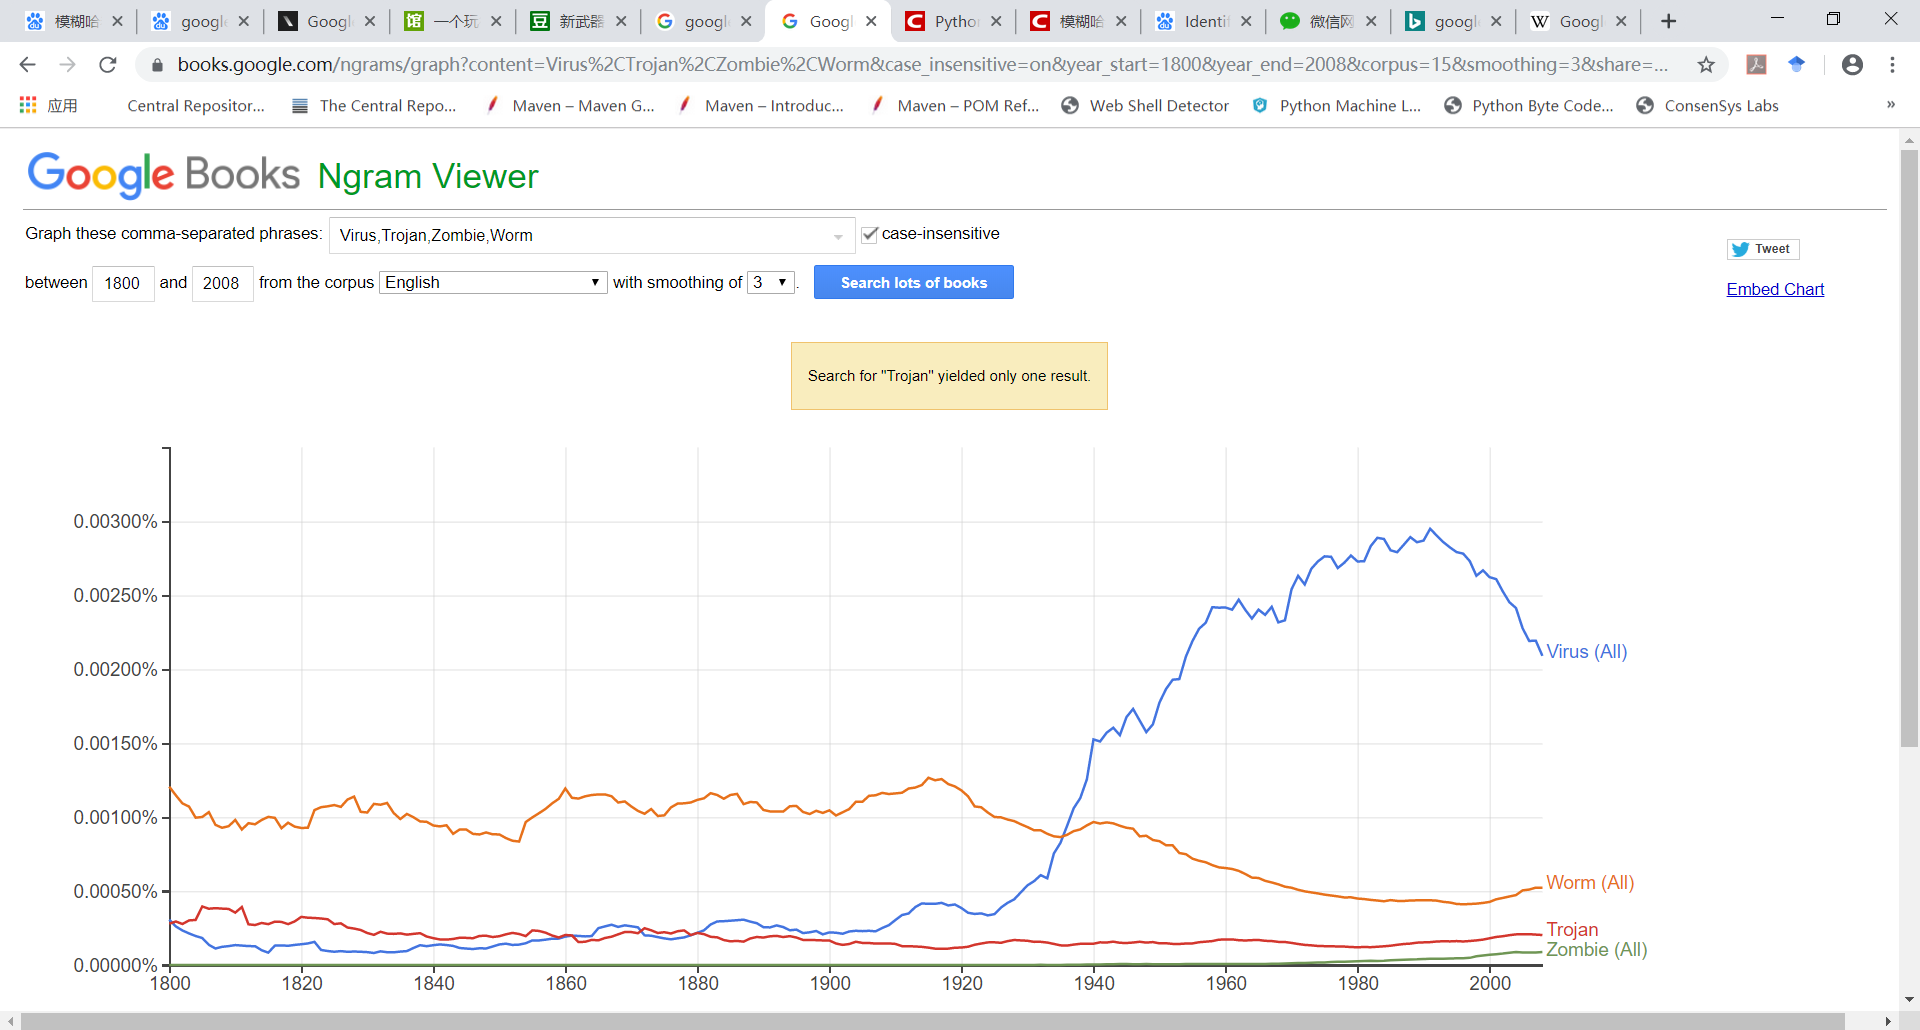Click the horizontal scrollbar at the bottom
The height and width of the screenshot is (1030, 1920).
click(x=932, y=1021)
